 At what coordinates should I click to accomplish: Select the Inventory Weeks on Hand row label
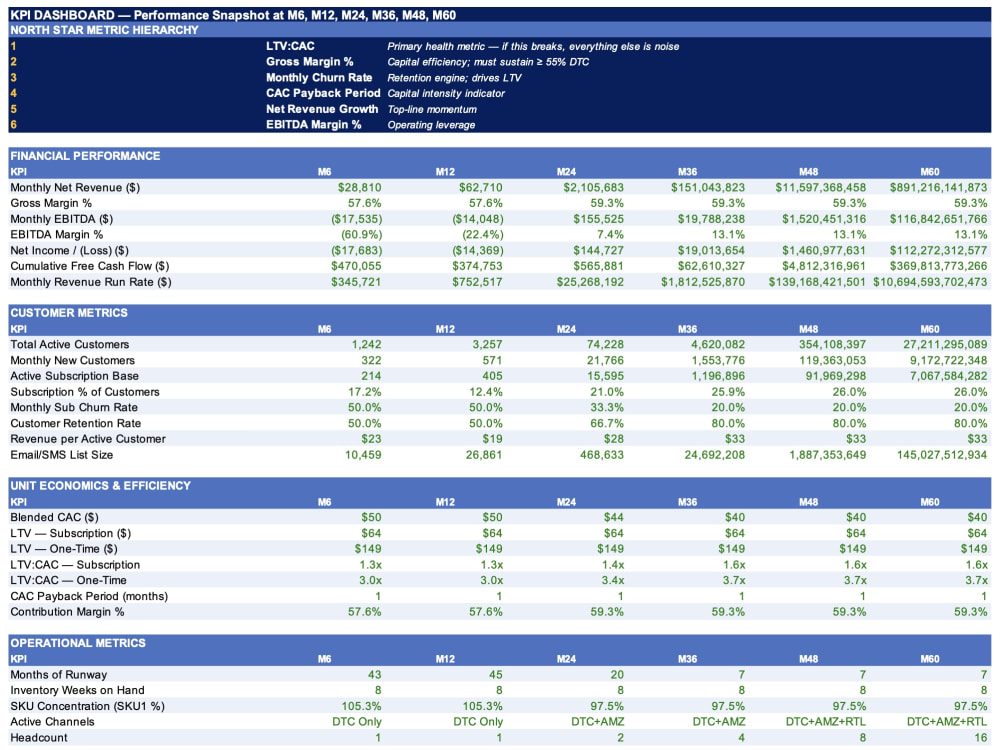click(77, 690)
